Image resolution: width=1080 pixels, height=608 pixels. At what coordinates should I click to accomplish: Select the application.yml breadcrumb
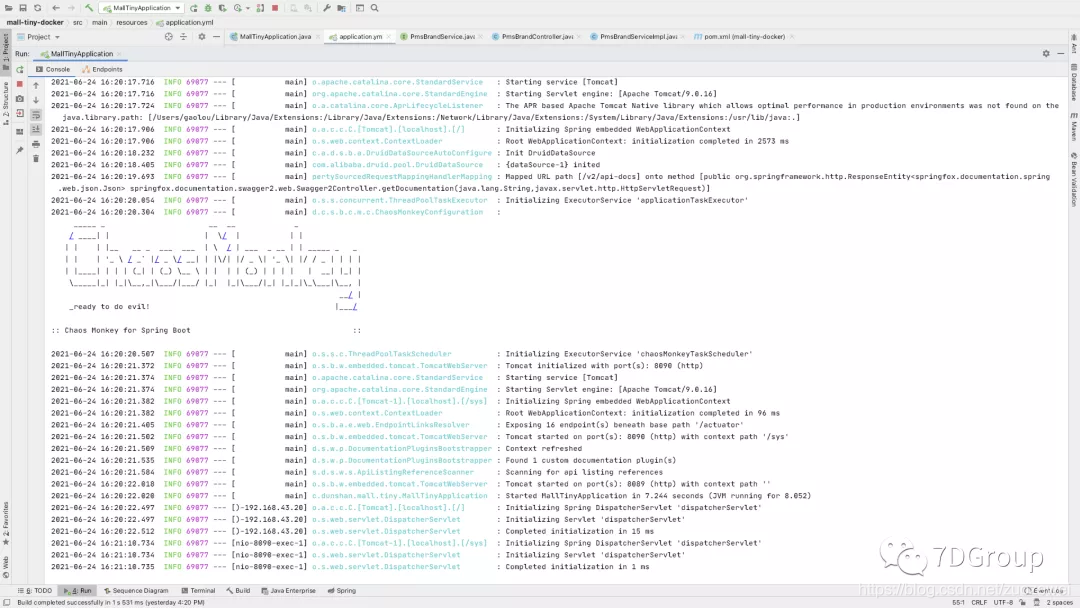[x=185, y=23]
